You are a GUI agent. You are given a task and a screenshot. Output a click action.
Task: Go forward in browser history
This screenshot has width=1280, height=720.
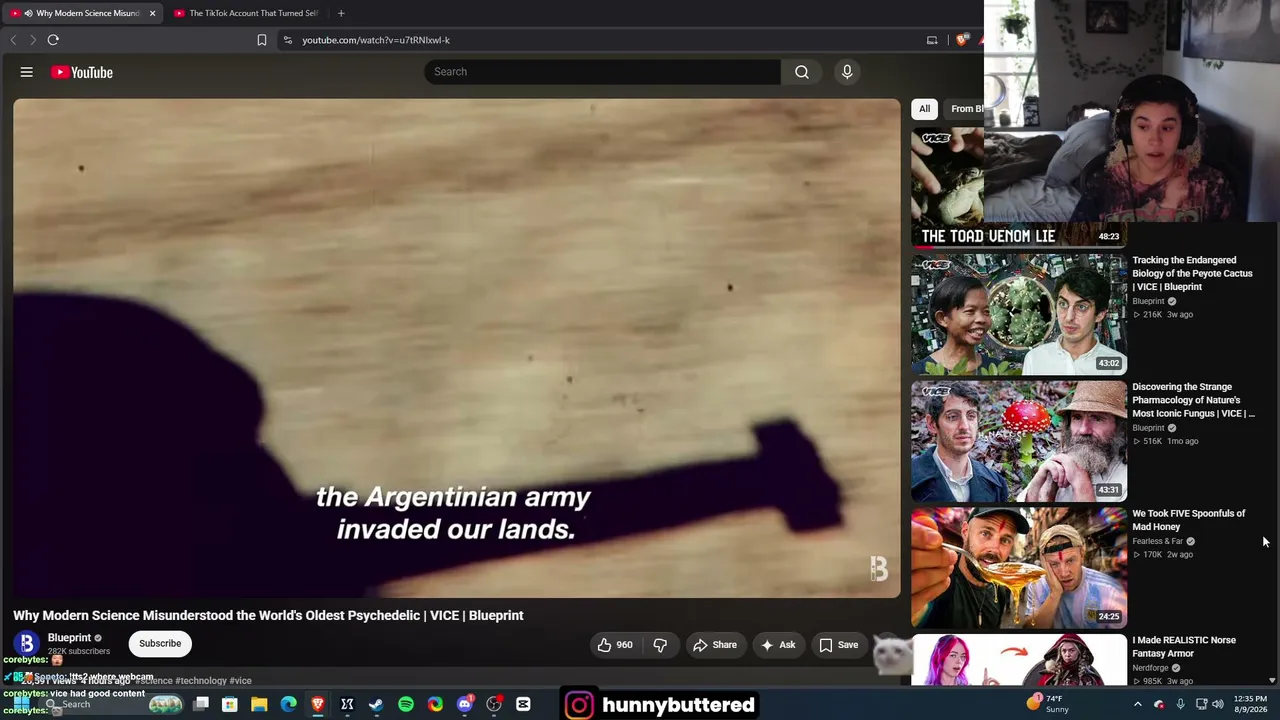[32, 40]
